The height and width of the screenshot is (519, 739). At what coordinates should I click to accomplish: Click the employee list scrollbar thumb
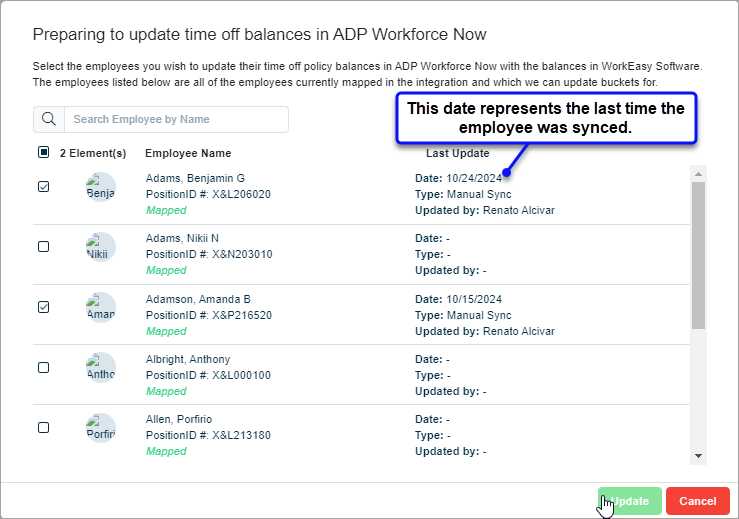pos(698,255)
